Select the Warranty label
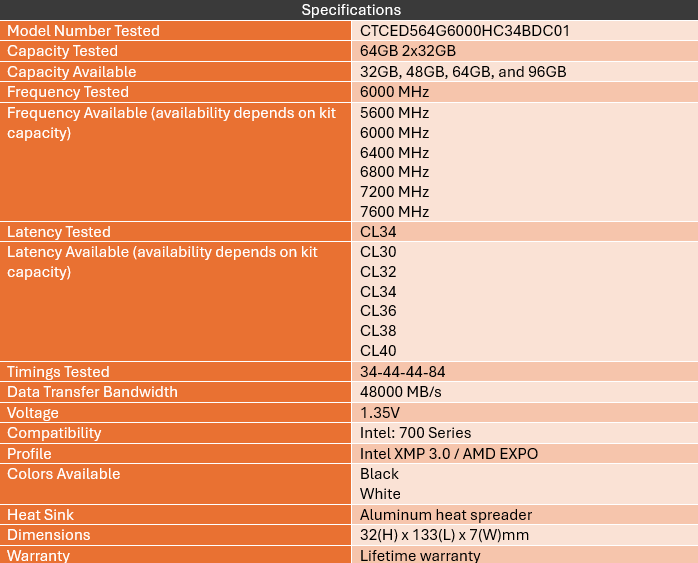 pyautogui.click(x=39, y=555)
